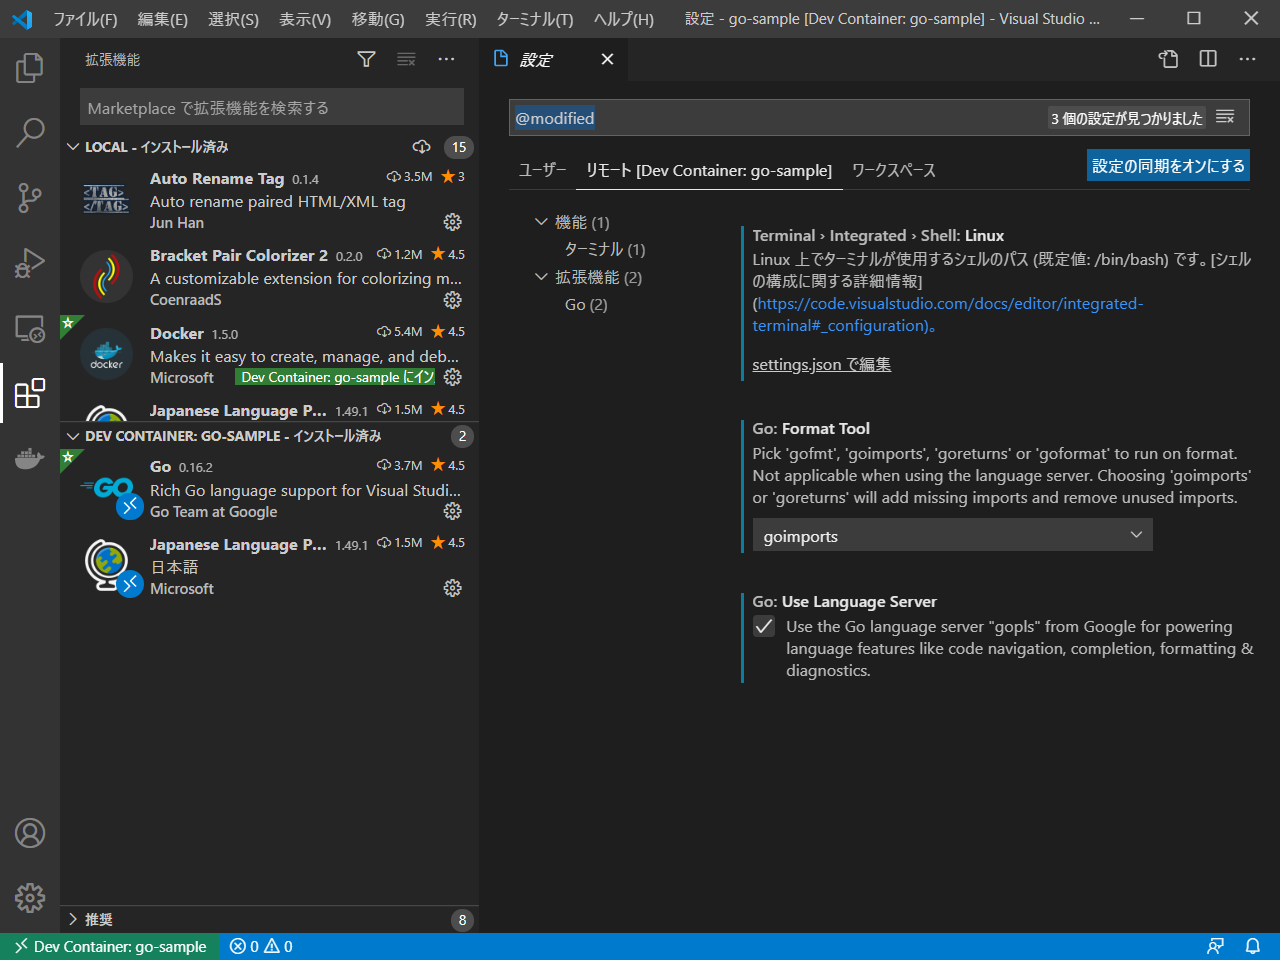Image resolution: width=1280 pixels, height=960 pixels.
Task: Open the Explorer view
Action: (29, 67)
